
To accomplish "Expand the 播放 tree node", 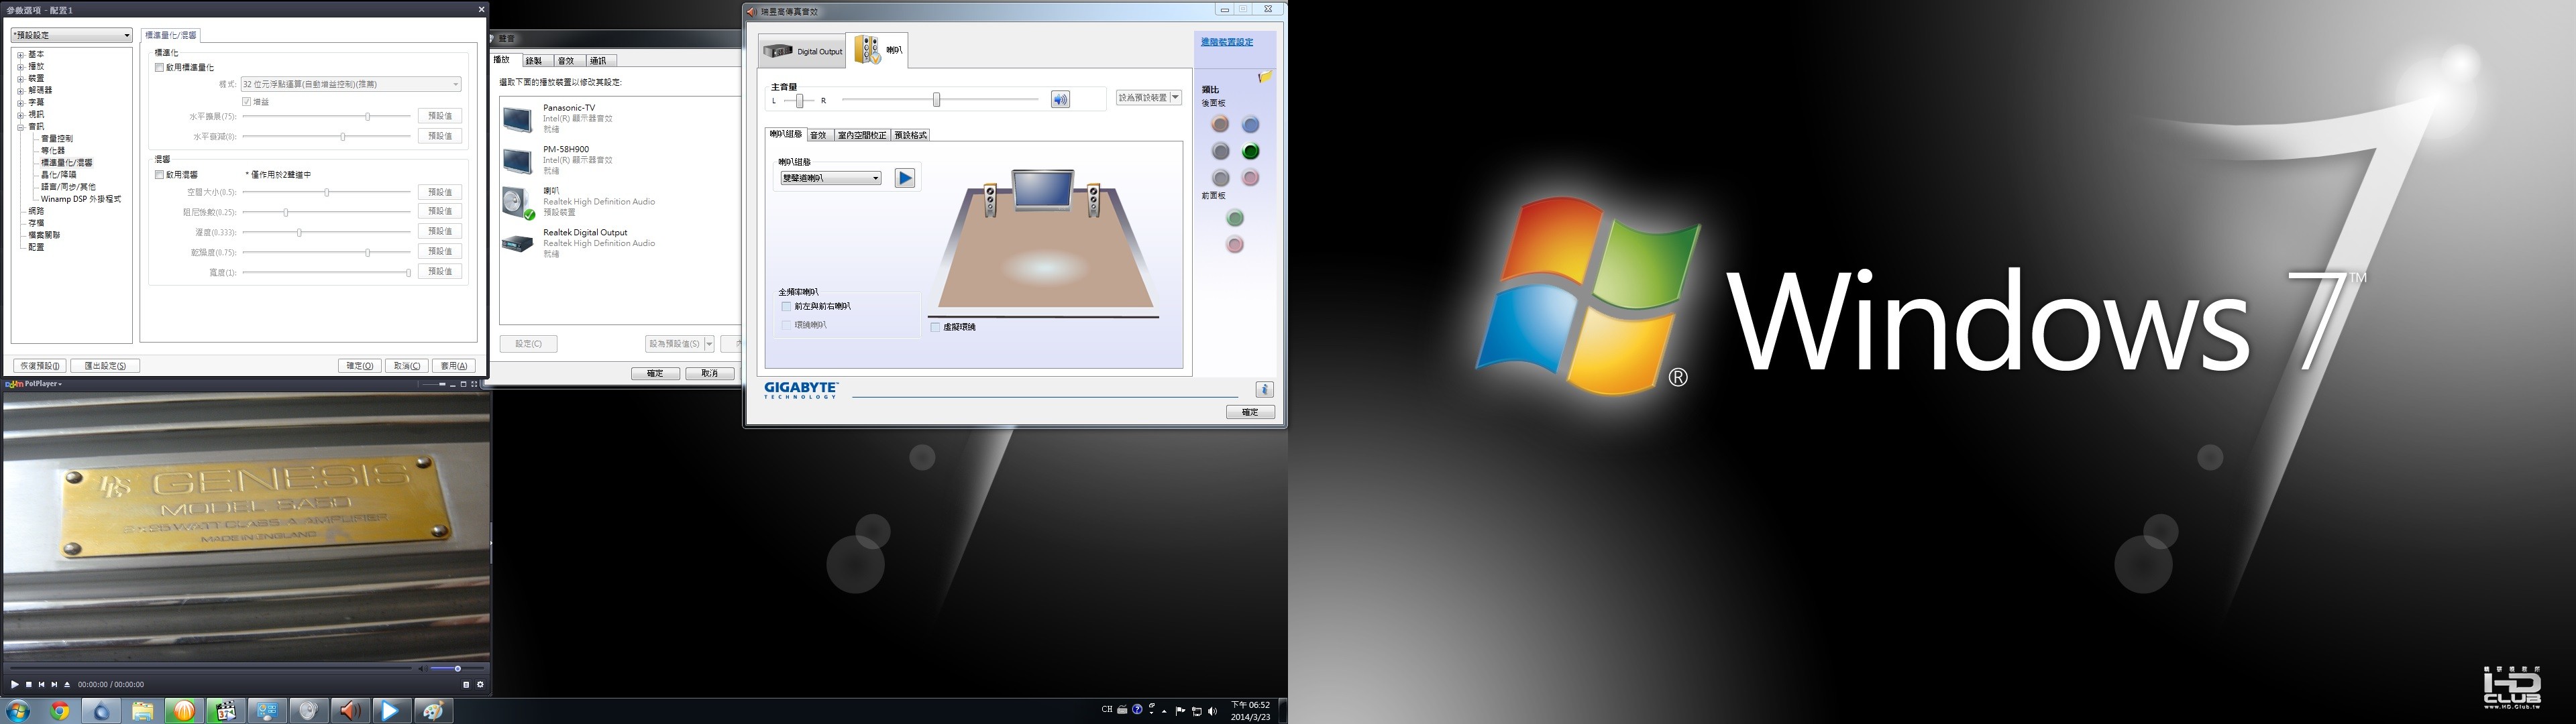I will 20,67.
